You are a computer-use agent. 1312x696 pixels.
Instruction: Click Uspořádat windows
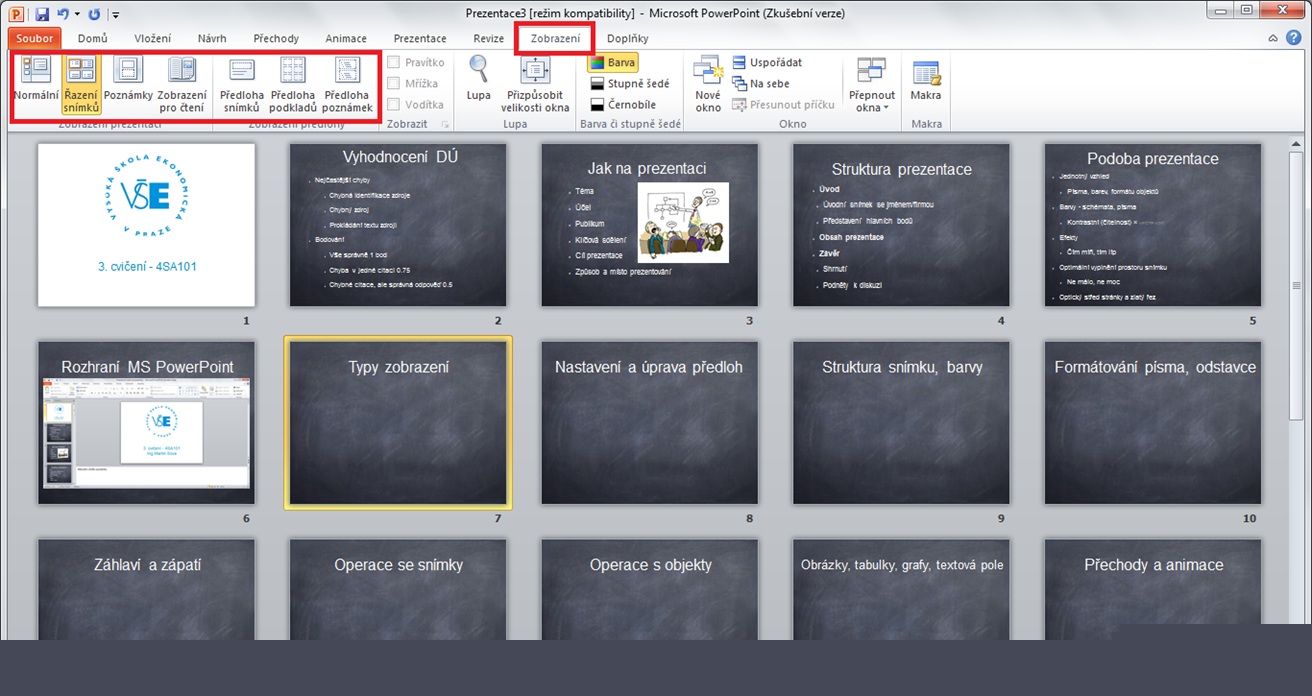[767, 62]
